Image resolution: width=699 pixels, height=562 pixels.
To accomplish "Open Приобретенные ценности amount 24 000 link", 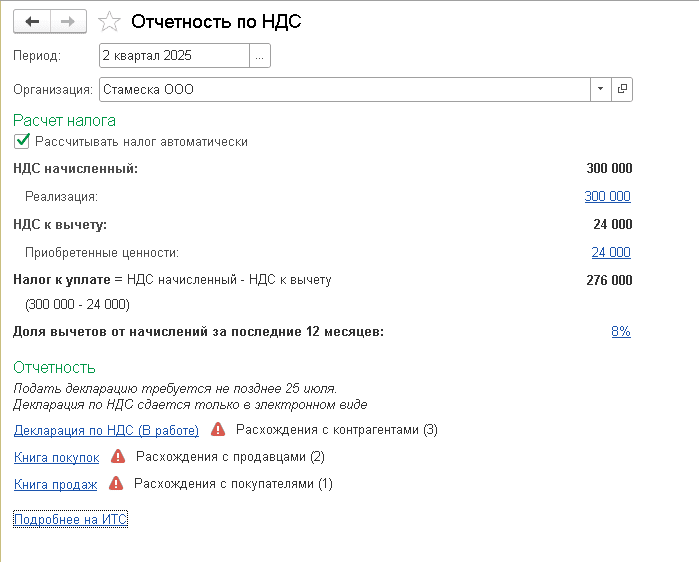I will click(611, 253).
